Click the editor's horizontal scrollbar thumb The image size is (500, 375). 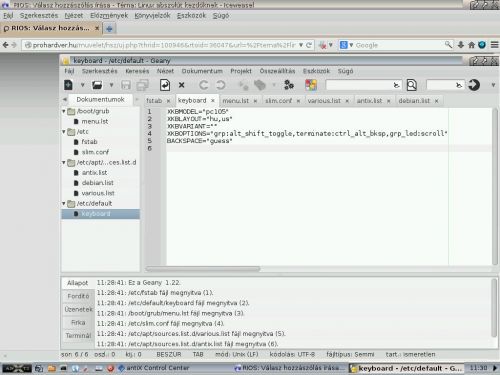coord(203,269)
